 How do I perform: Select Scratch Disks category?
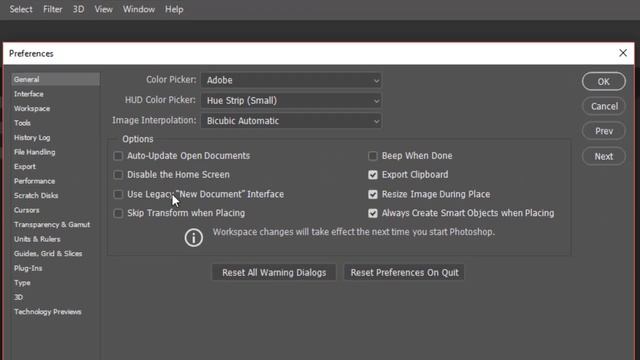(x=36, y=196)
